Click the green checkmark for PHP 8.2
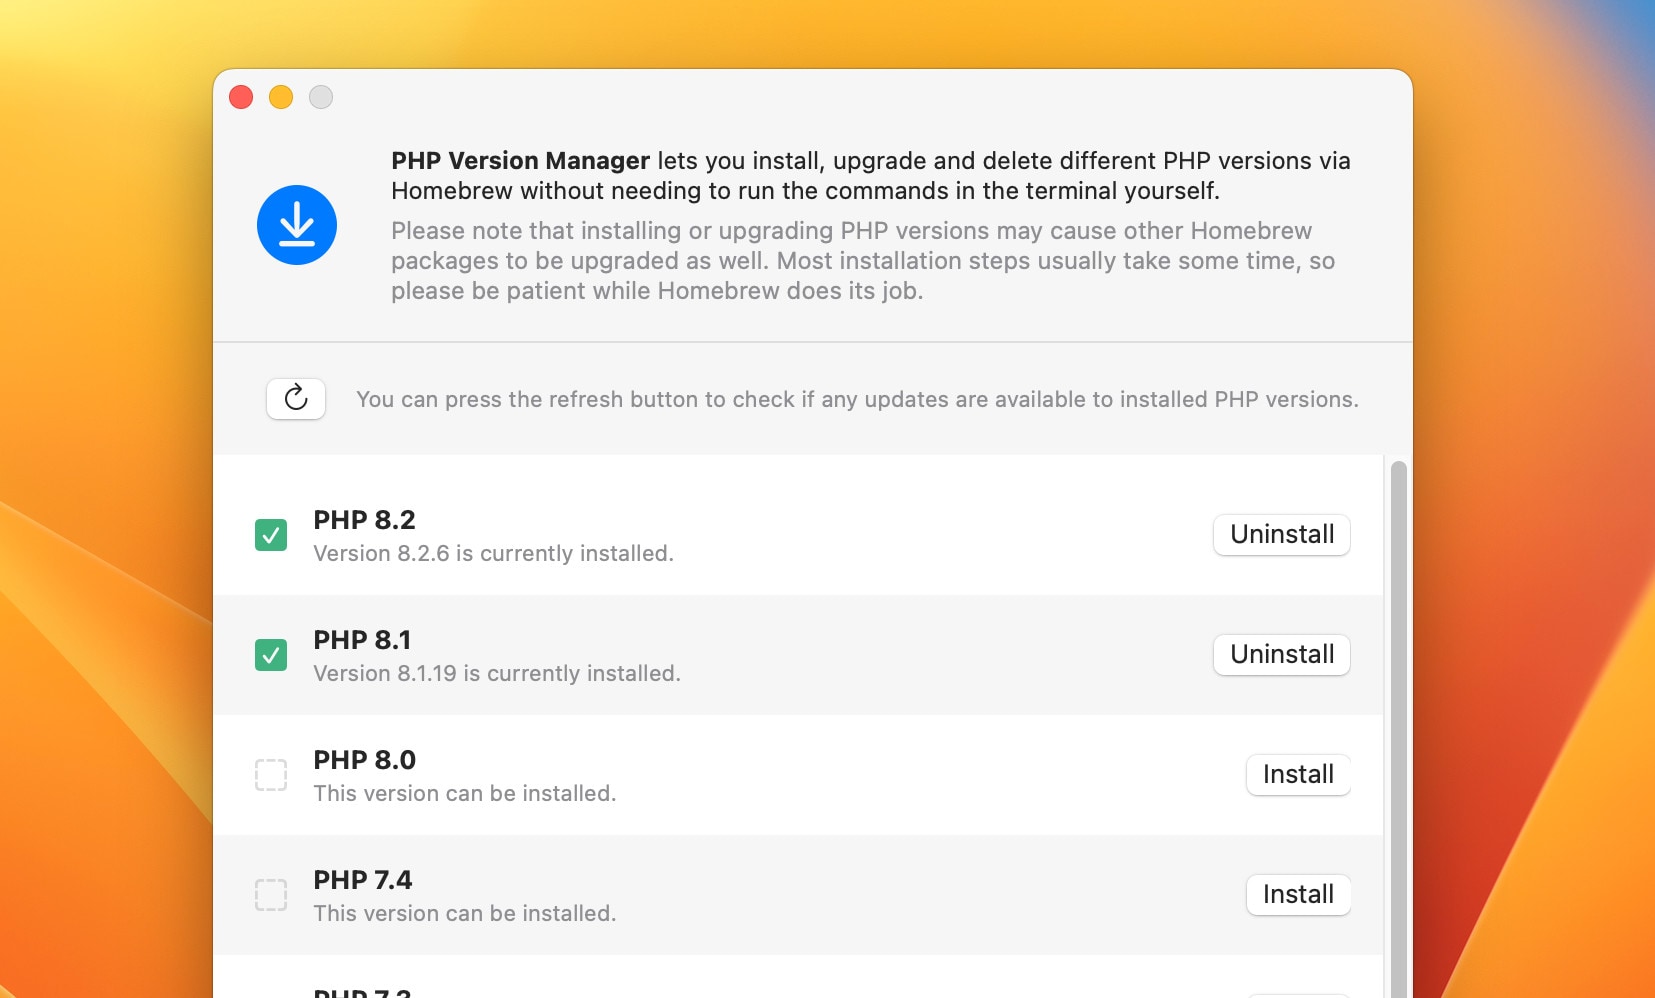 click(271, 535)
